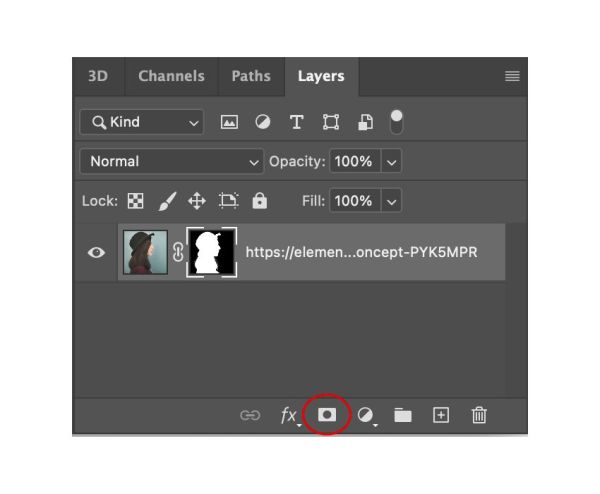Add a new layer with plus icon
The image size is (600, 494).
tap(441, 415)
